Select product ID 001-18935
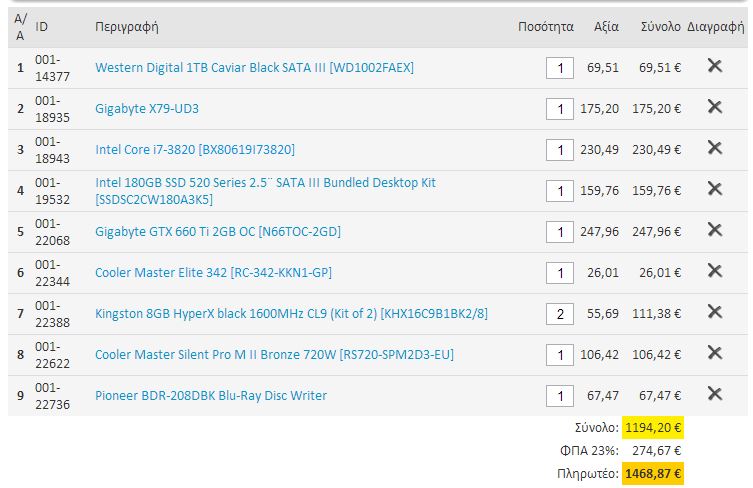This screenshot has width=753, height=488. (52, 109)
